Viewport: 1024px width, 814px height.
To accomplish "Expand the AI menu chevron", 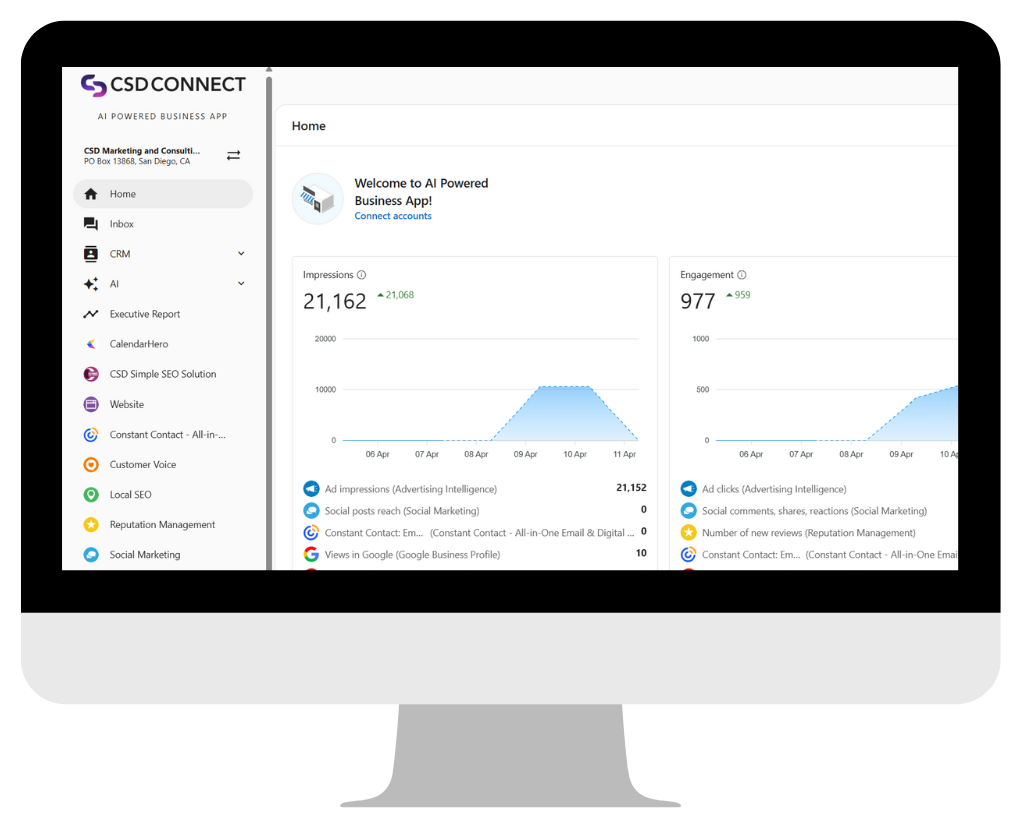I will click(241, 284).
